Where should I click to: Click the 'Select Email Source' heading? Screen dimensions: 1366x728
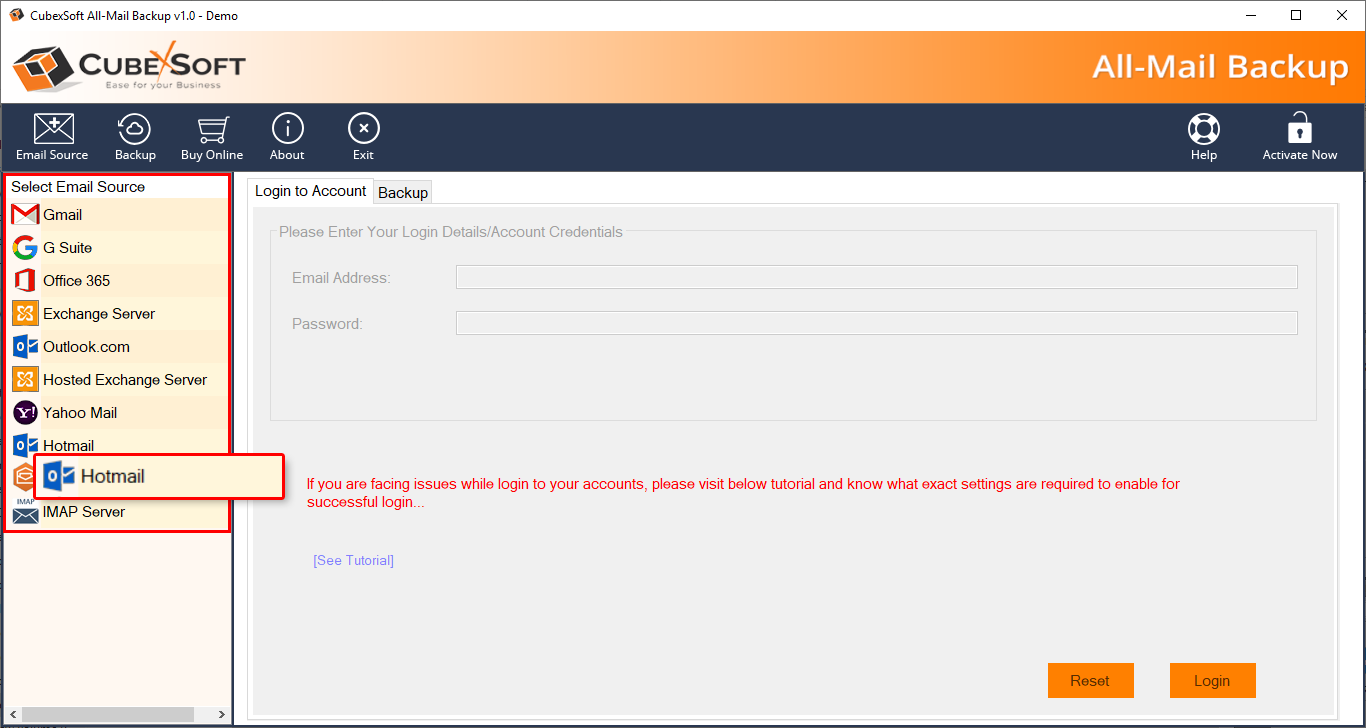78,187
